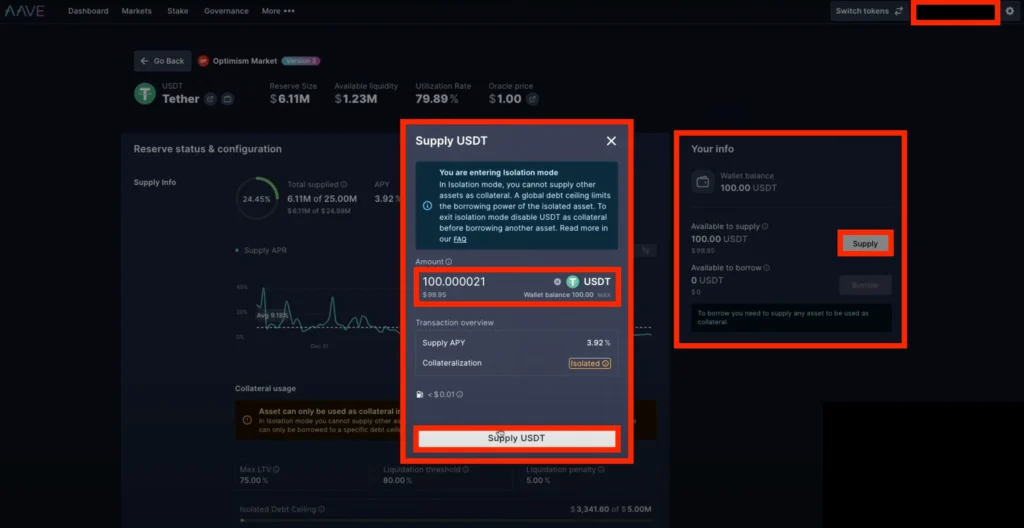Screen dimensions: 1024x528
Task: Click the Available to supply info icon
Action: click(x=765, y=227)
